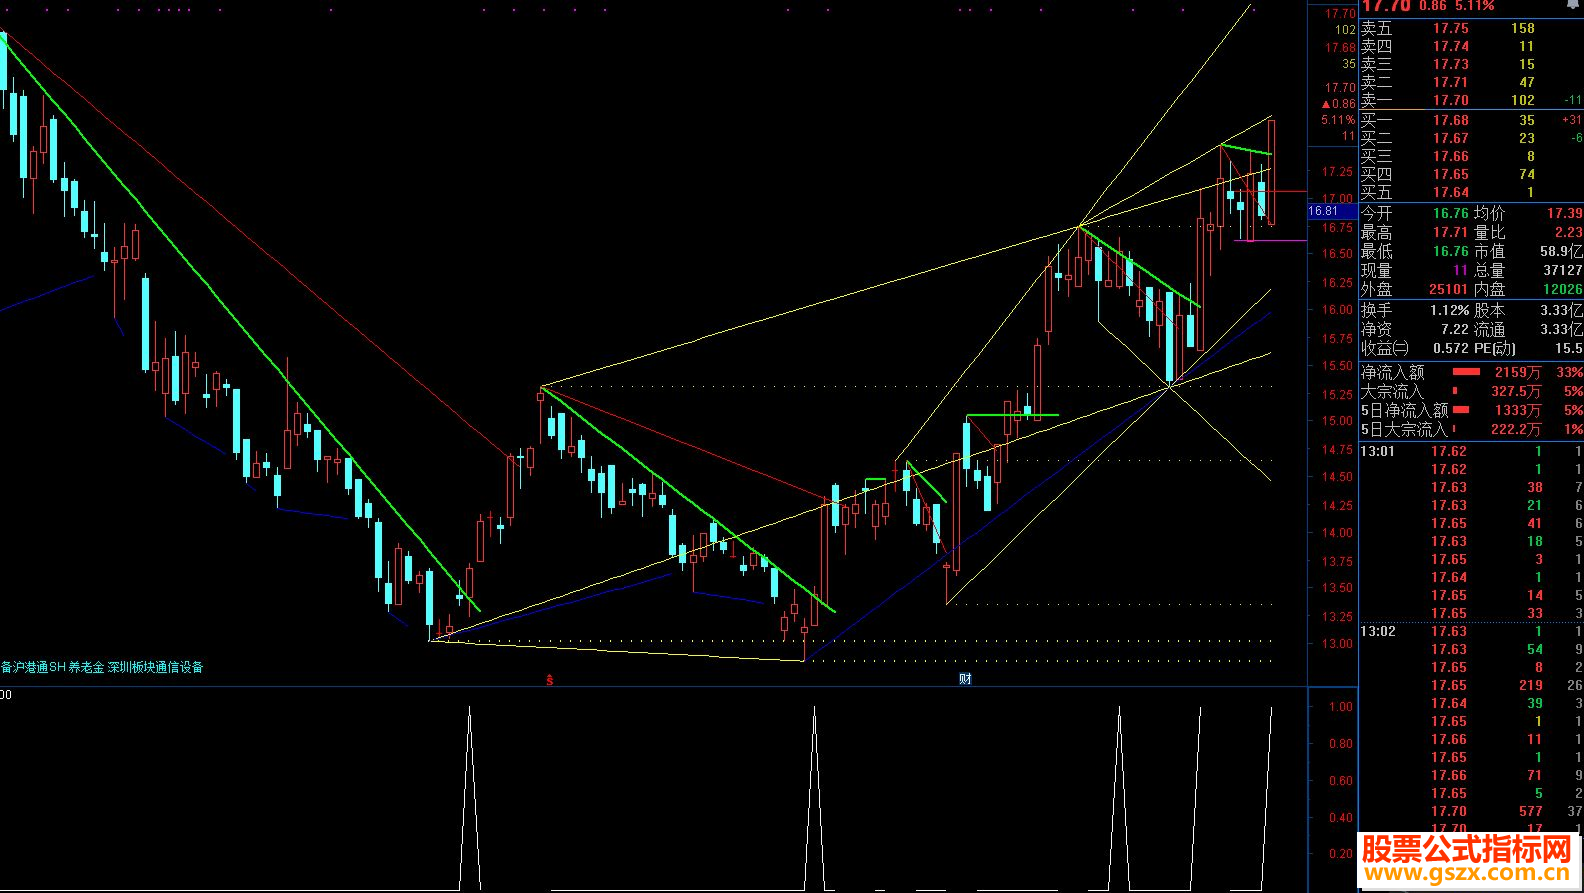This screenshot has width=1584, height=893.
Task: Click the 内盘 value 12026
Action: point(1563,289)
